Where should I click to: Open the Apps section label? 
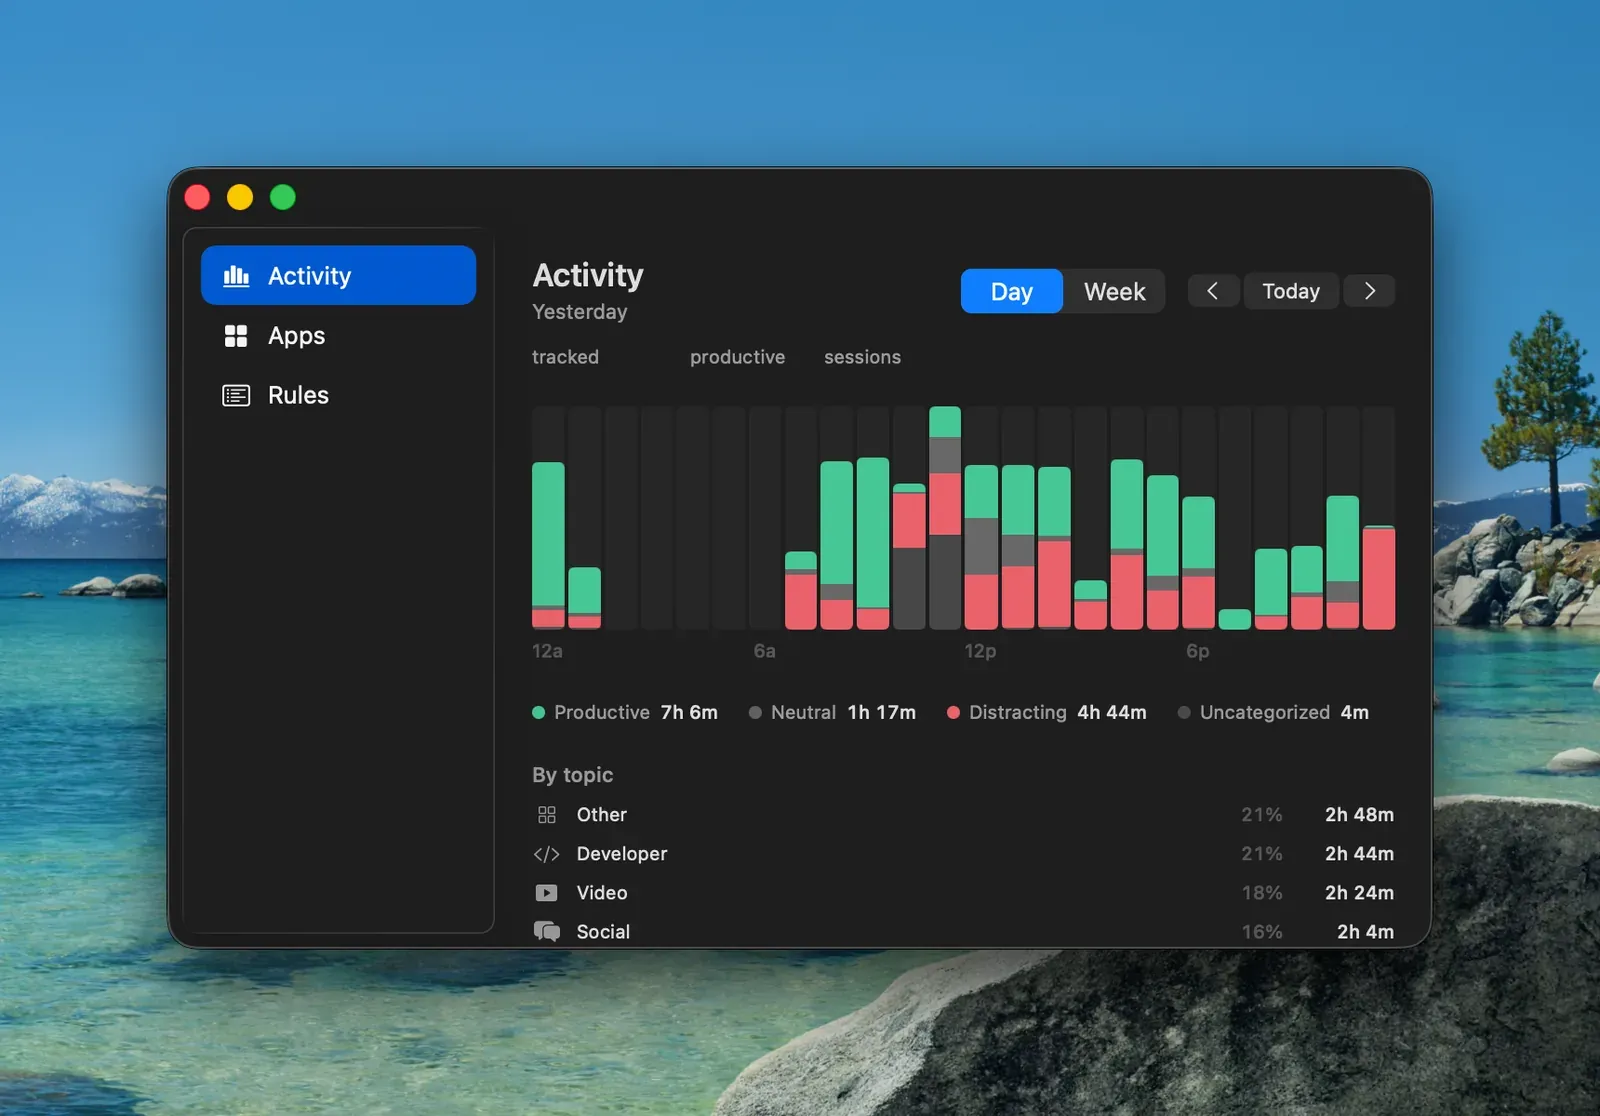tap(296, 336)
